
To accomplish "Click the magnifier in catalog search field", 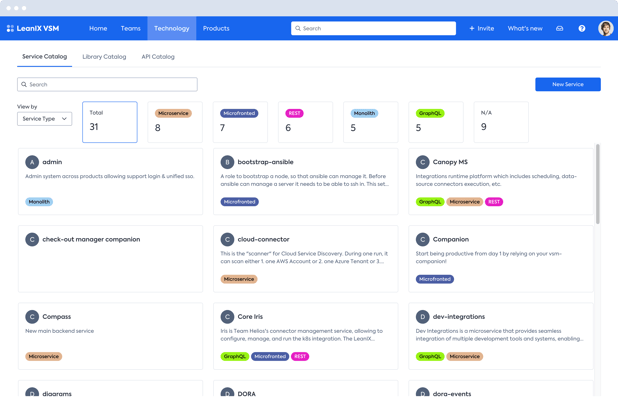I will coord(24,84).
